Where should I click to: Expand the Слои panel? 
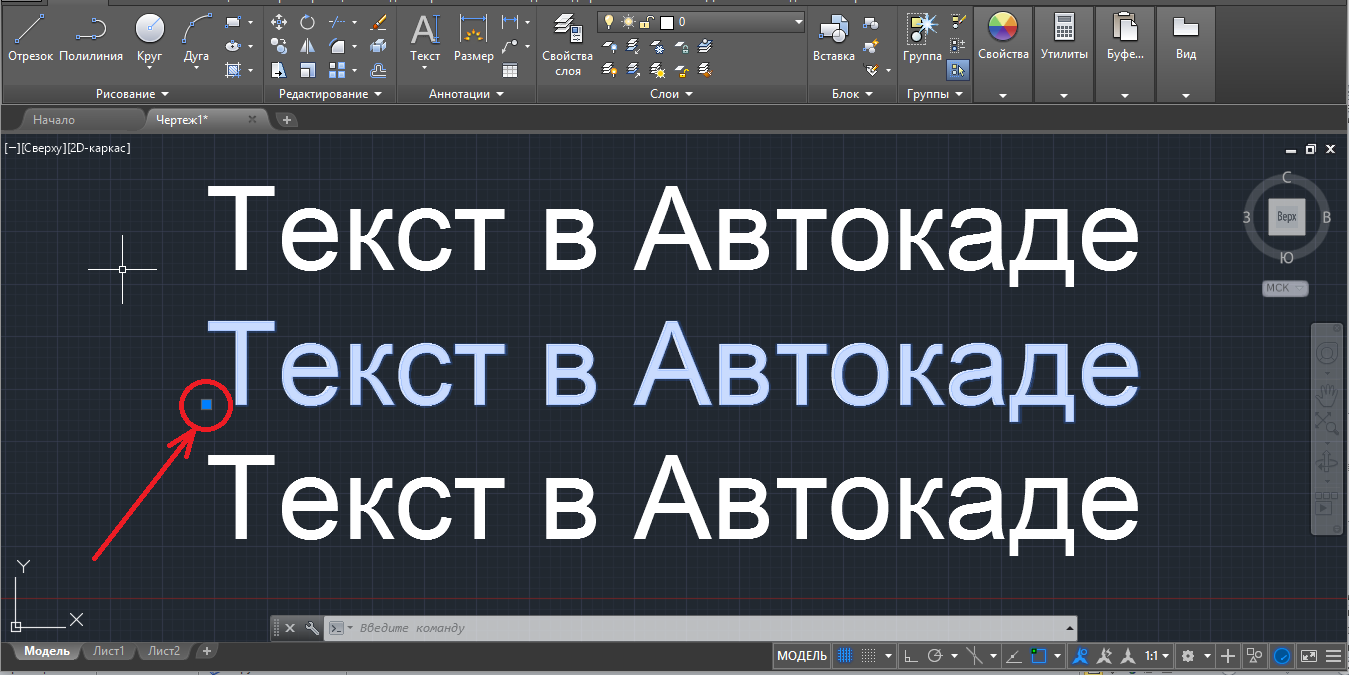point(671,94)
